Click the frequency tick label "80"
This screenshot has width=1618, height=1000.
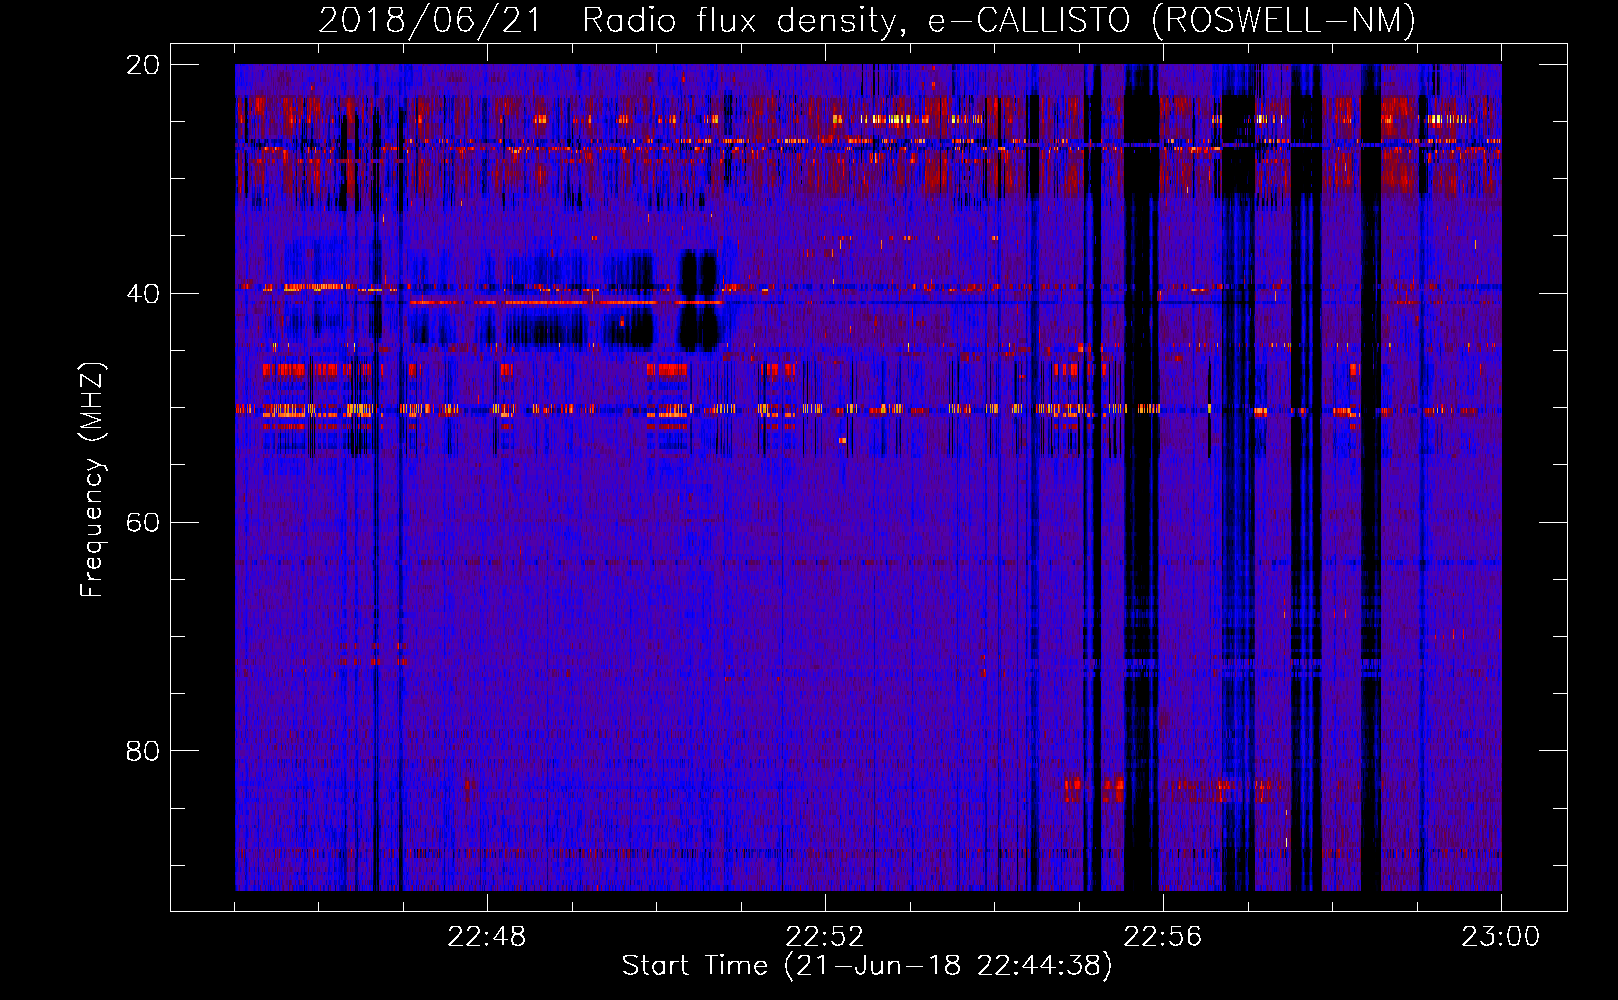click(x=143, y=751)
